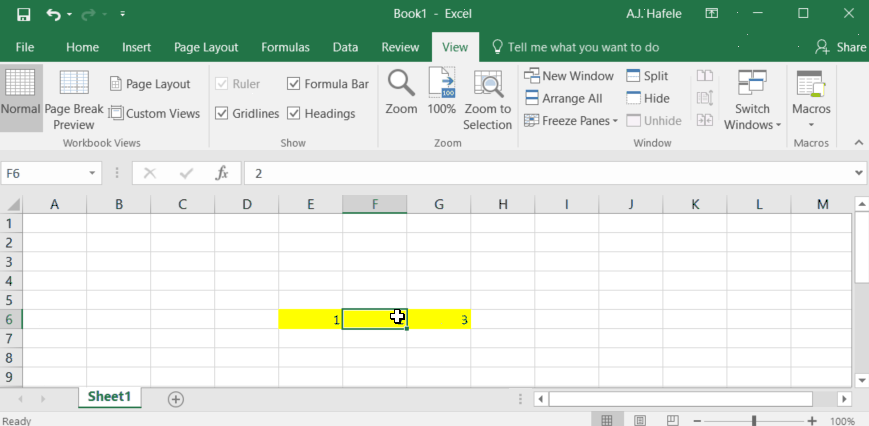This screenshot has width=869, height=426.
Task: Open the Macros dropdown
Action: click(811, 100)
